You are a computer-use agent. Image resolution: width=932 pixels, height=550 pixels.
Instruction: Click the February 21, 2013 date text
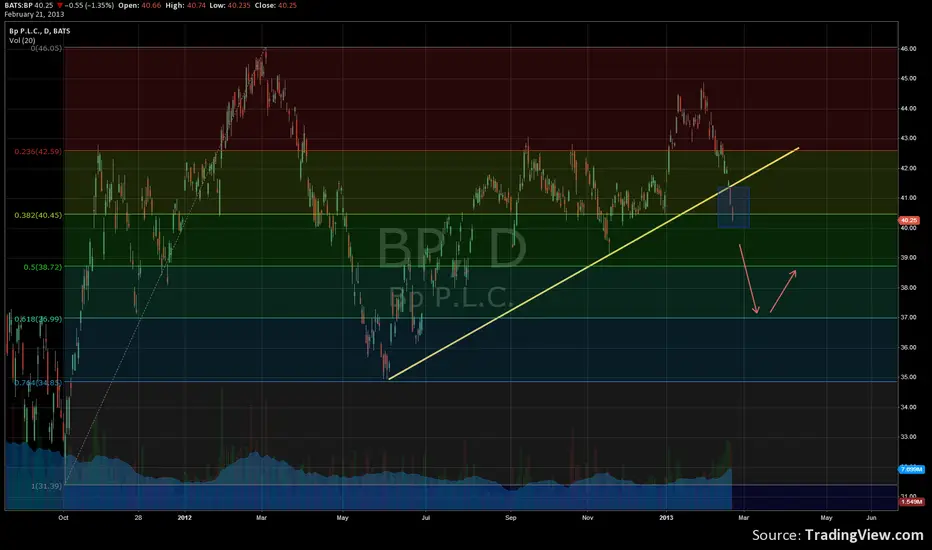34,14
